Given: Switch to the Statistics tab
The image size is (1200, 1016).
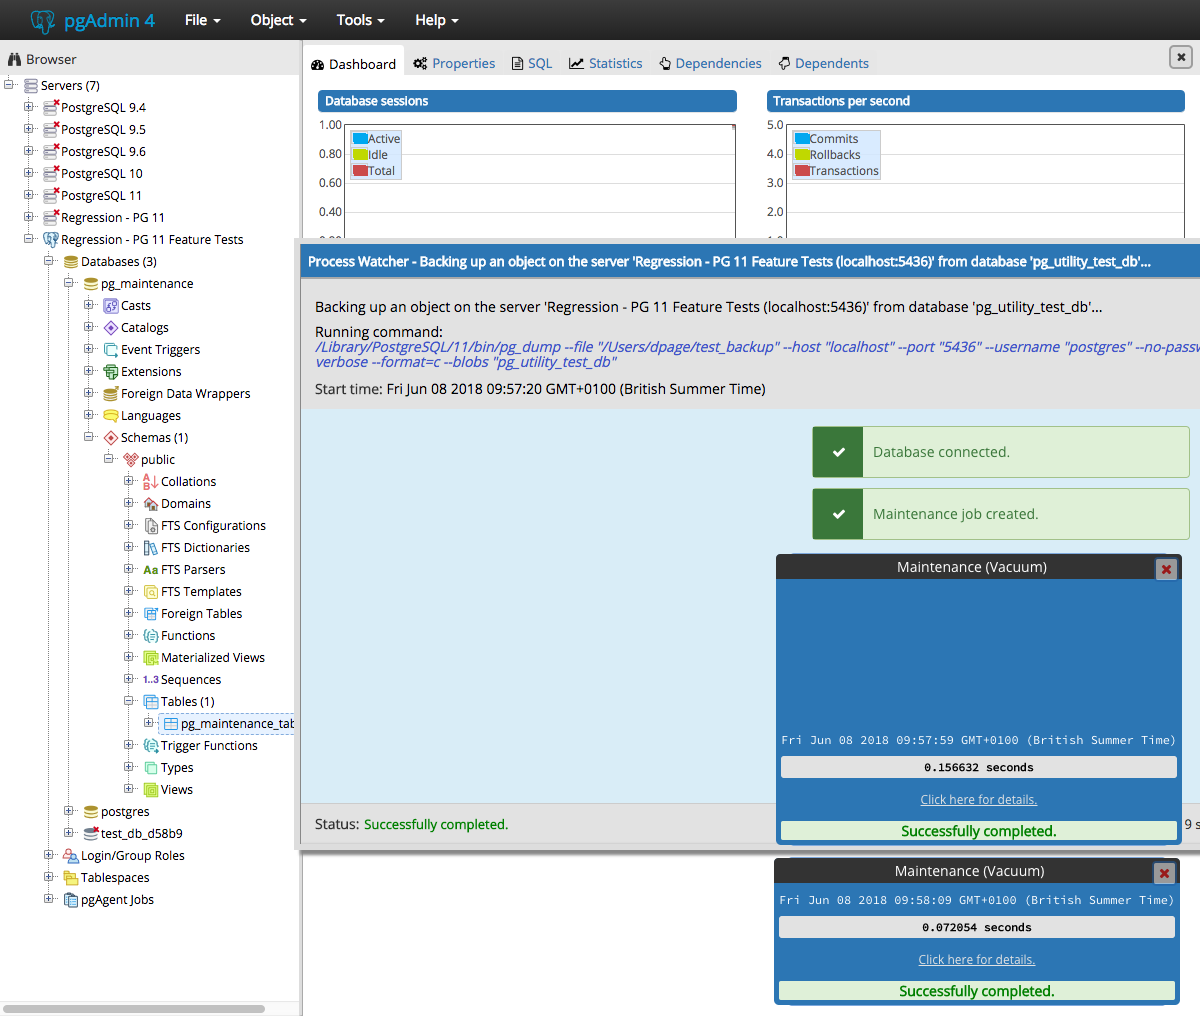Looking at the screenshot, I should click(606, 63).
